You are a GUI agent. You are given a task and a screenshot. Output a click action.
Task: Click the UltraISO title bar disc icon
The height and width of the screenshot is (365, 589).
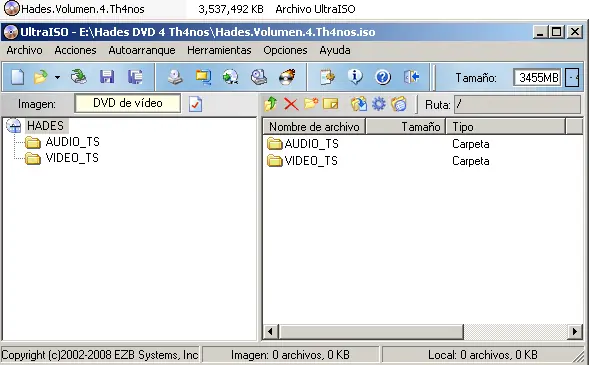point(11,32)
